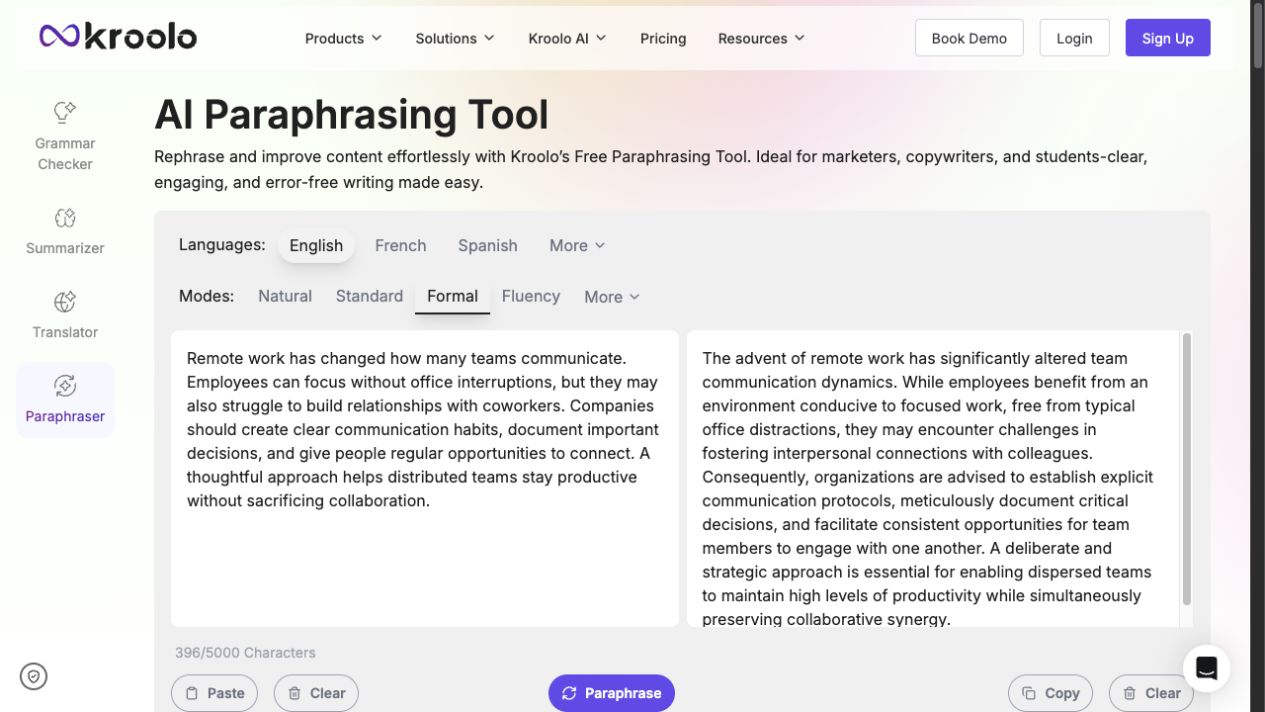Click the paraphrased output text area
The image size is (1265, 712).
pos(932,478)
